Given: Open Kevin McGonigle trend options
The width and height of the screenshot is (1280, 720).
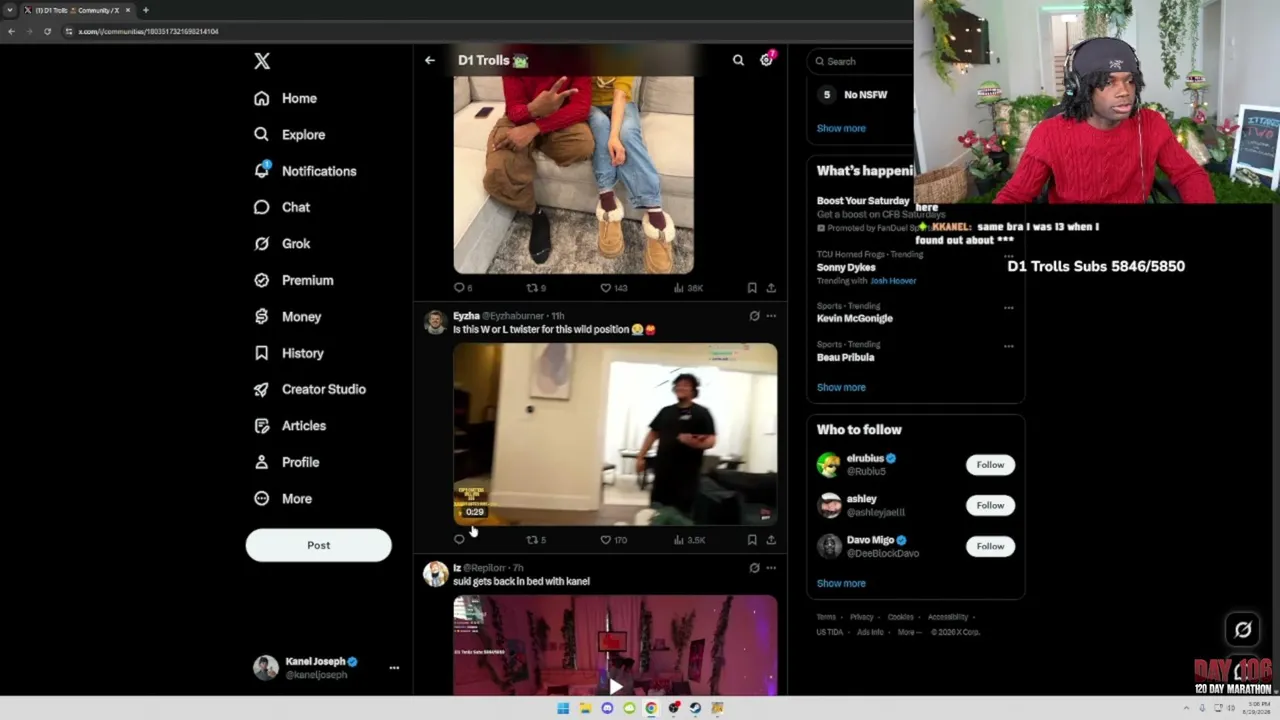Looking at the screenshot, I should point(1008,308).
